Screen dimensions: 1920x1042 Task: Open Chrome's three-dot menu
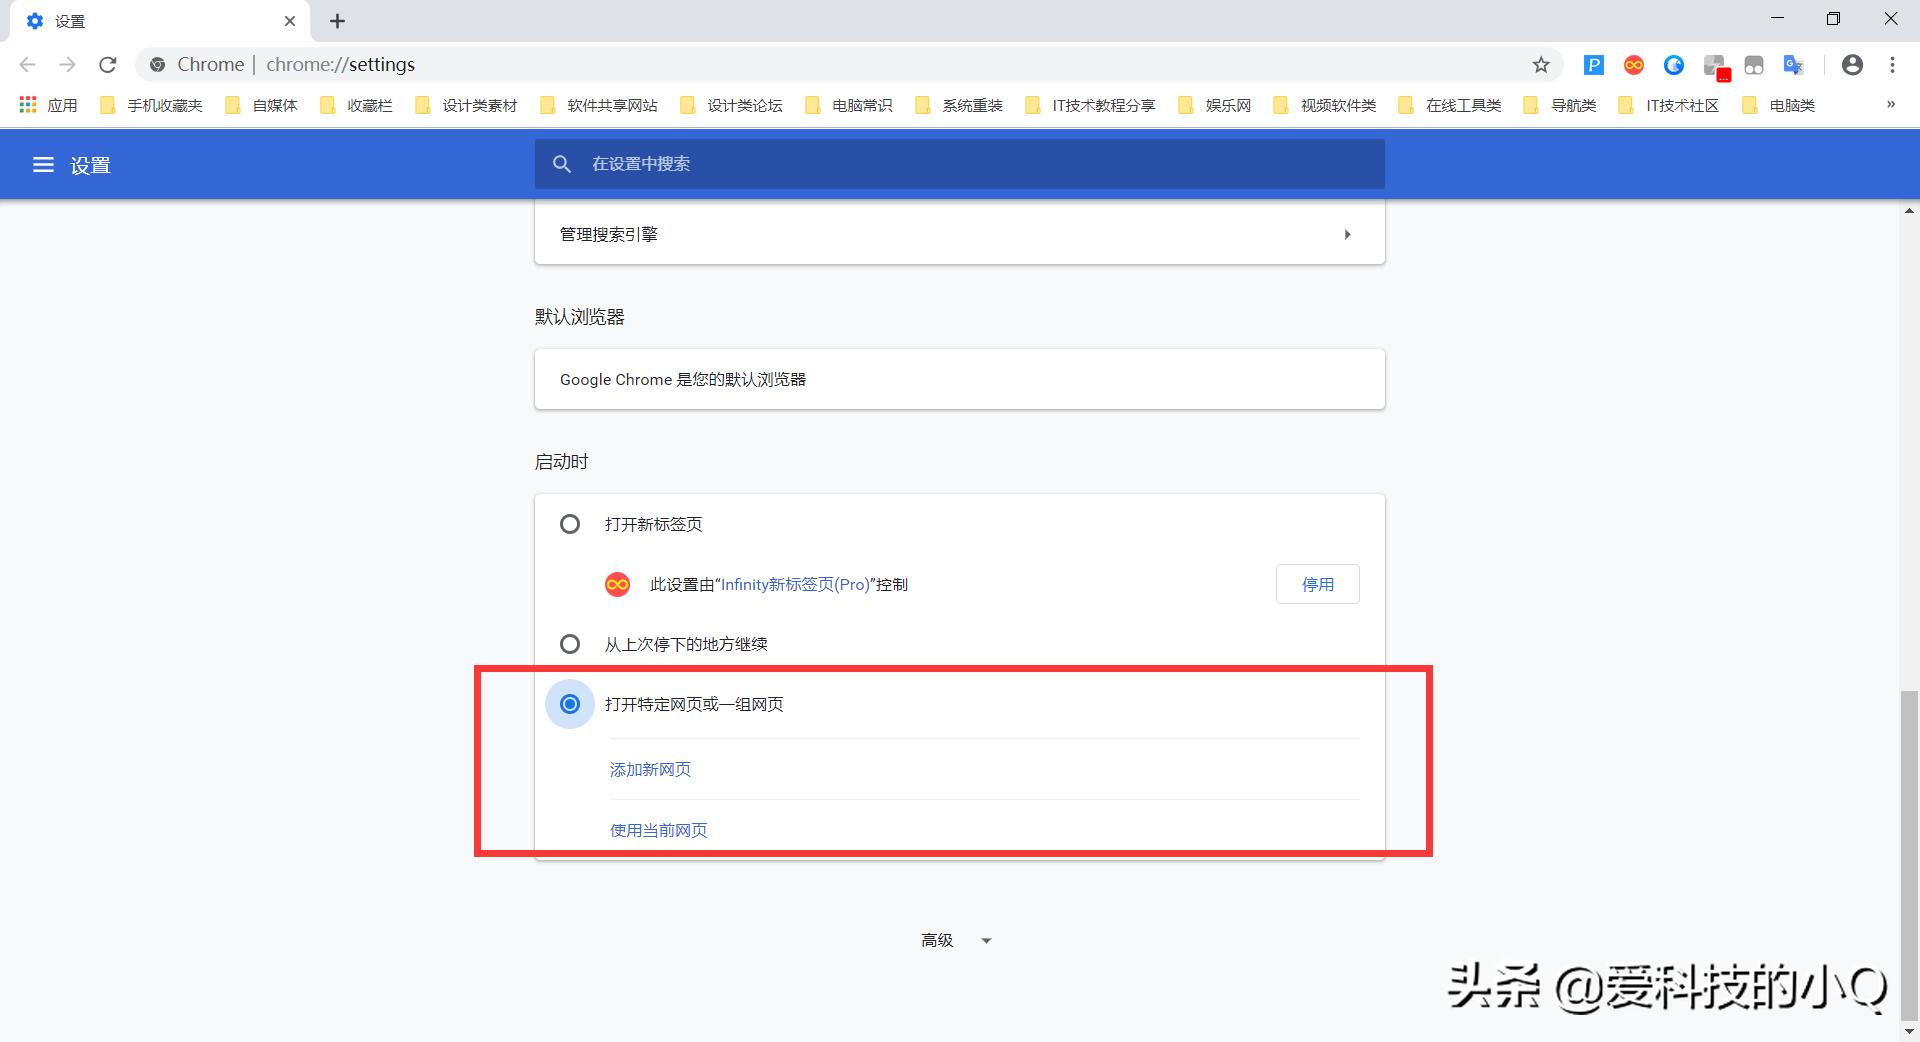1892,64
